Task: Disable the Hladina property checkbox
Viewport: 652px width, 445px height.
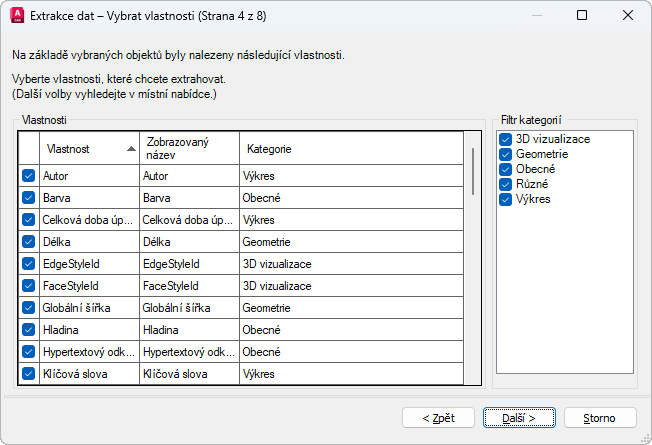Action: click(x=28, y=329)
